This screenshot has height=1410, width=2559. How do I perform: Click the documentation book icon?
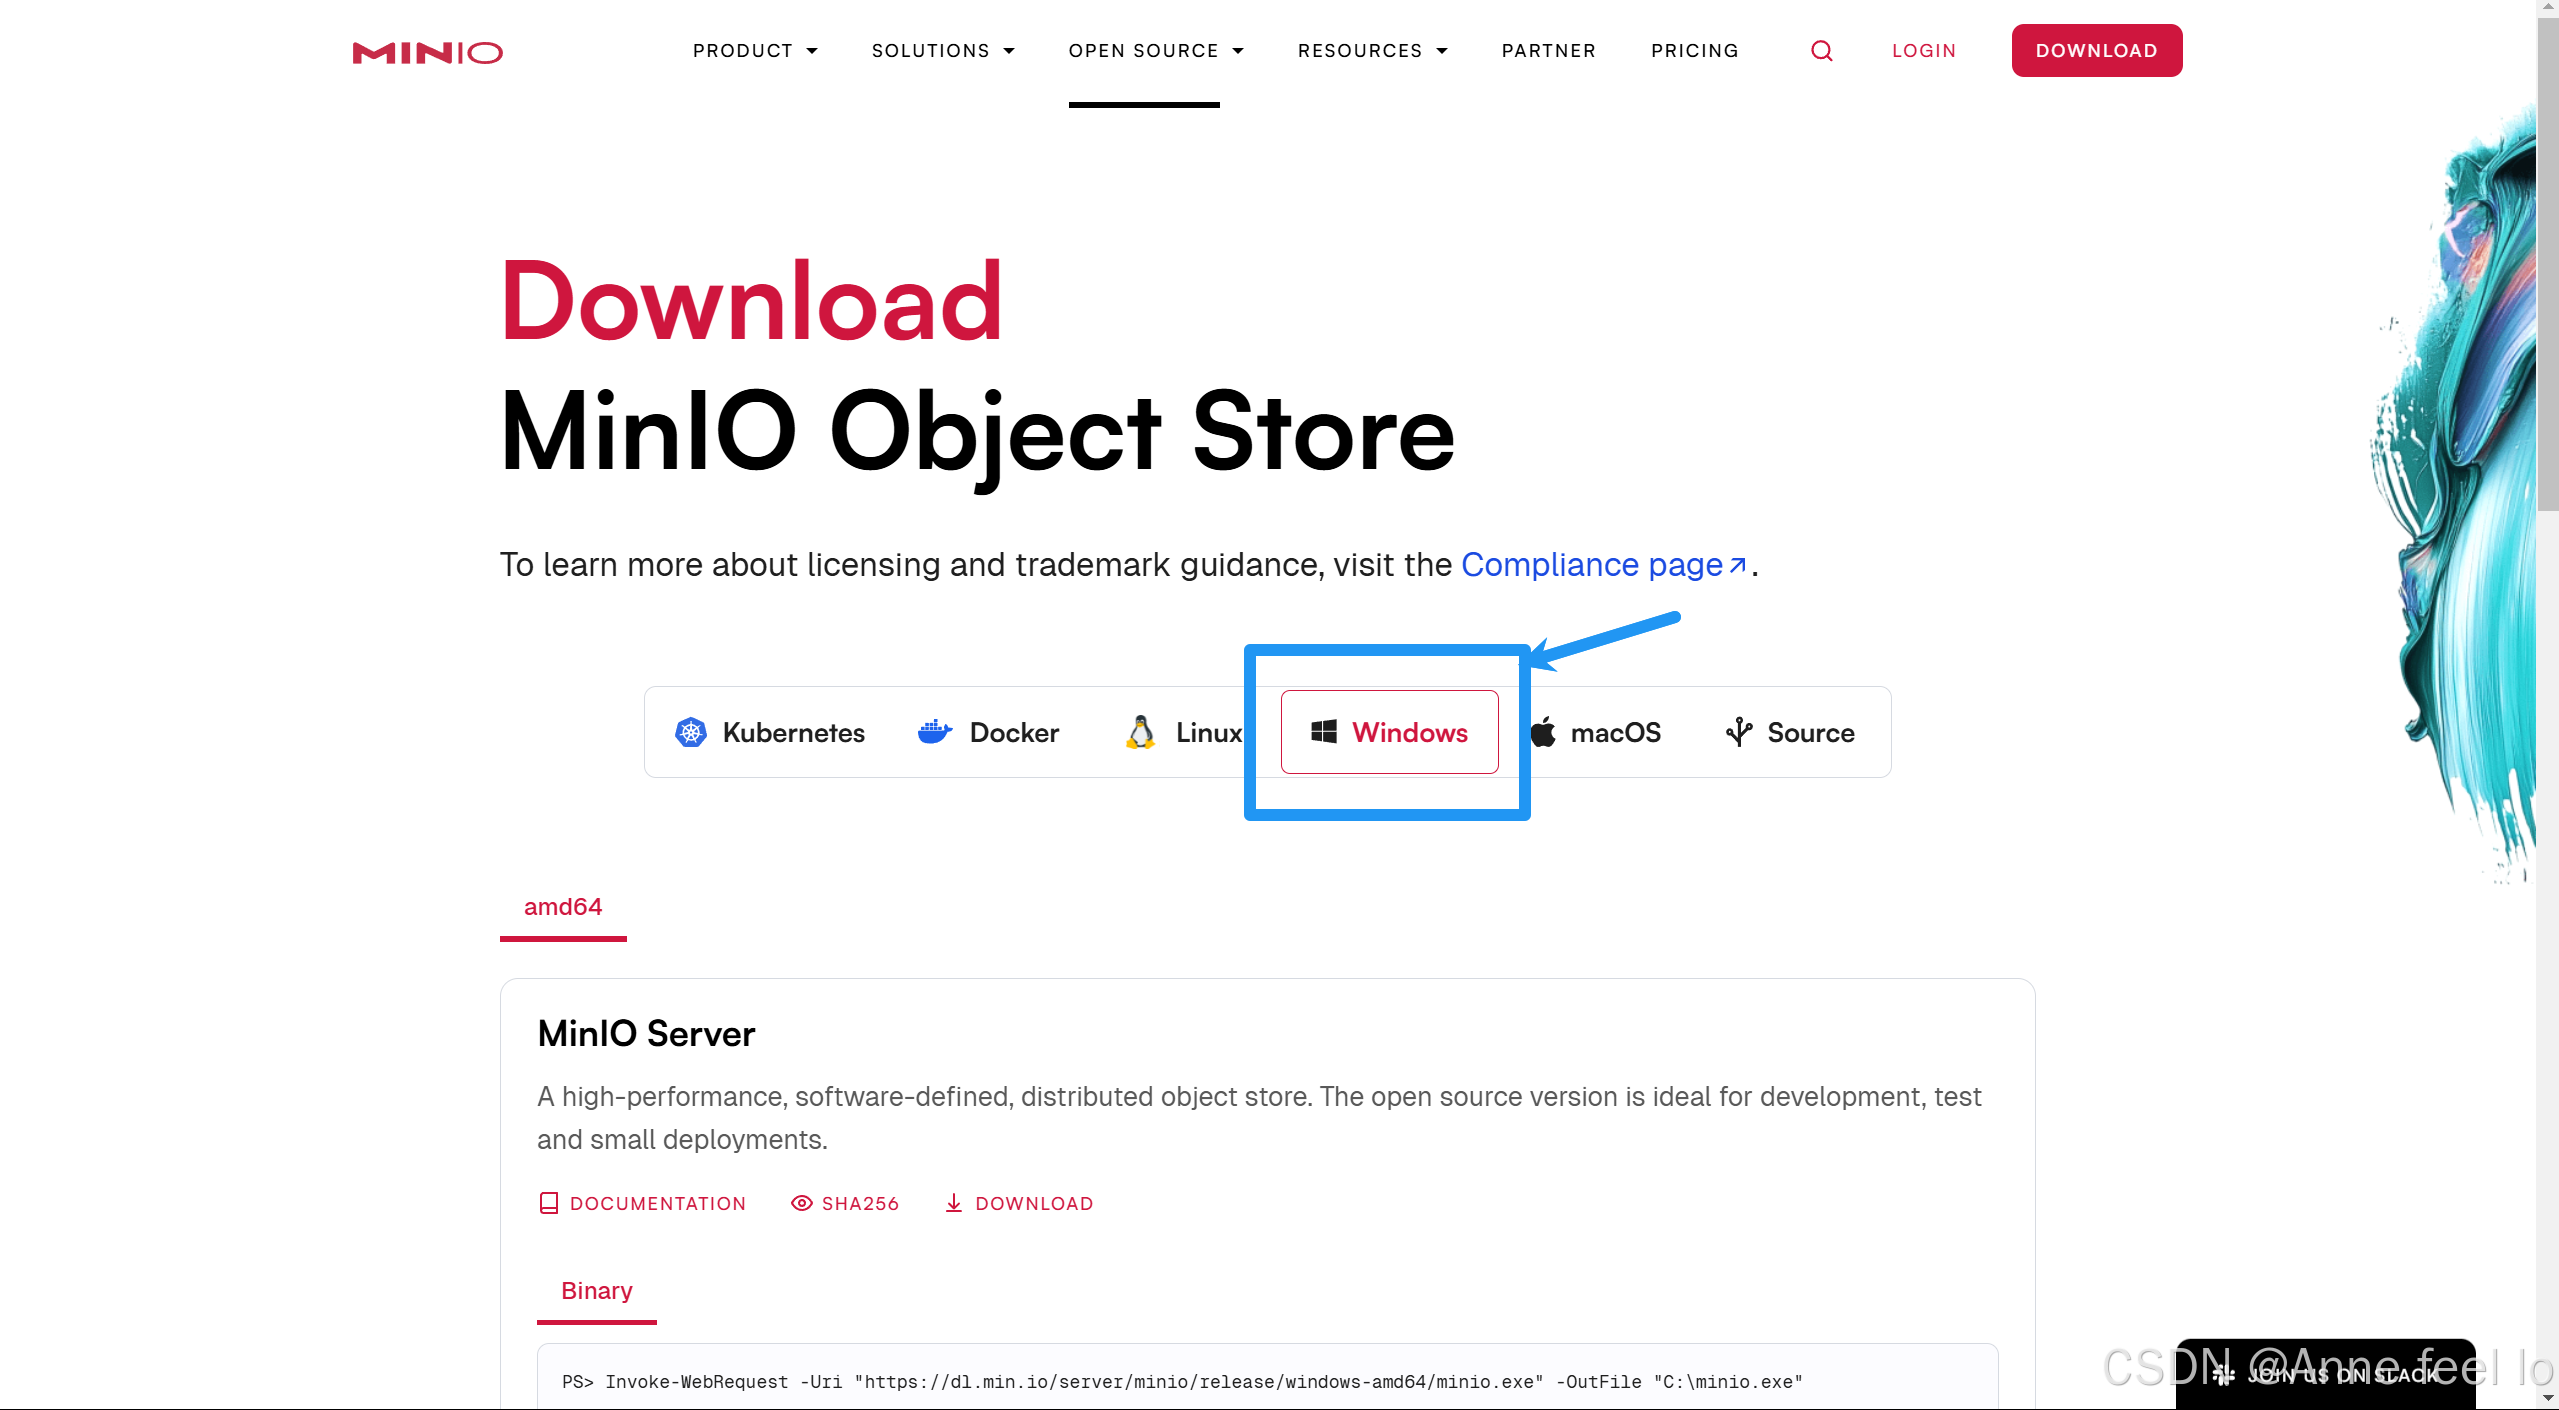pyautogui.click(x=549, y=1202)
